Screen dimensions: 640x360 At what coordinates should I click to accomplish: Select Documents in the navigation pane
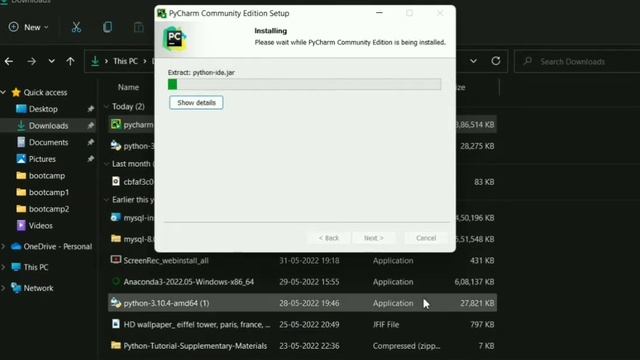pyautogui.click(x=48, y=142)
